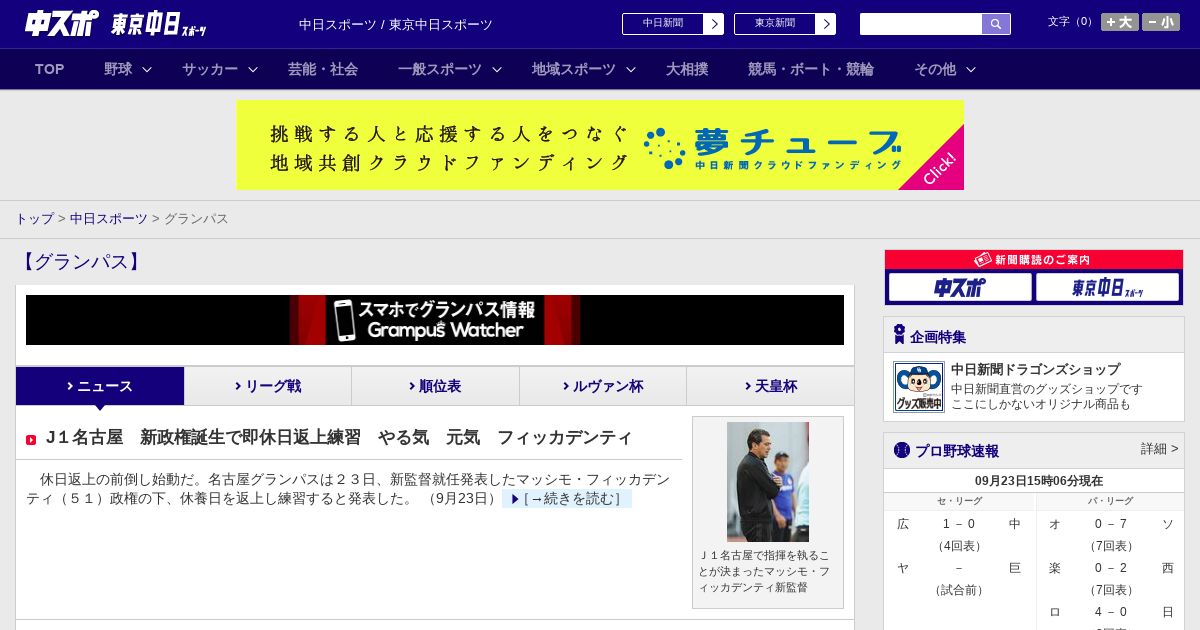Click the arrow beside 東京新聞
Viewport: 1200px width, 630px height.
coord(826,24)
